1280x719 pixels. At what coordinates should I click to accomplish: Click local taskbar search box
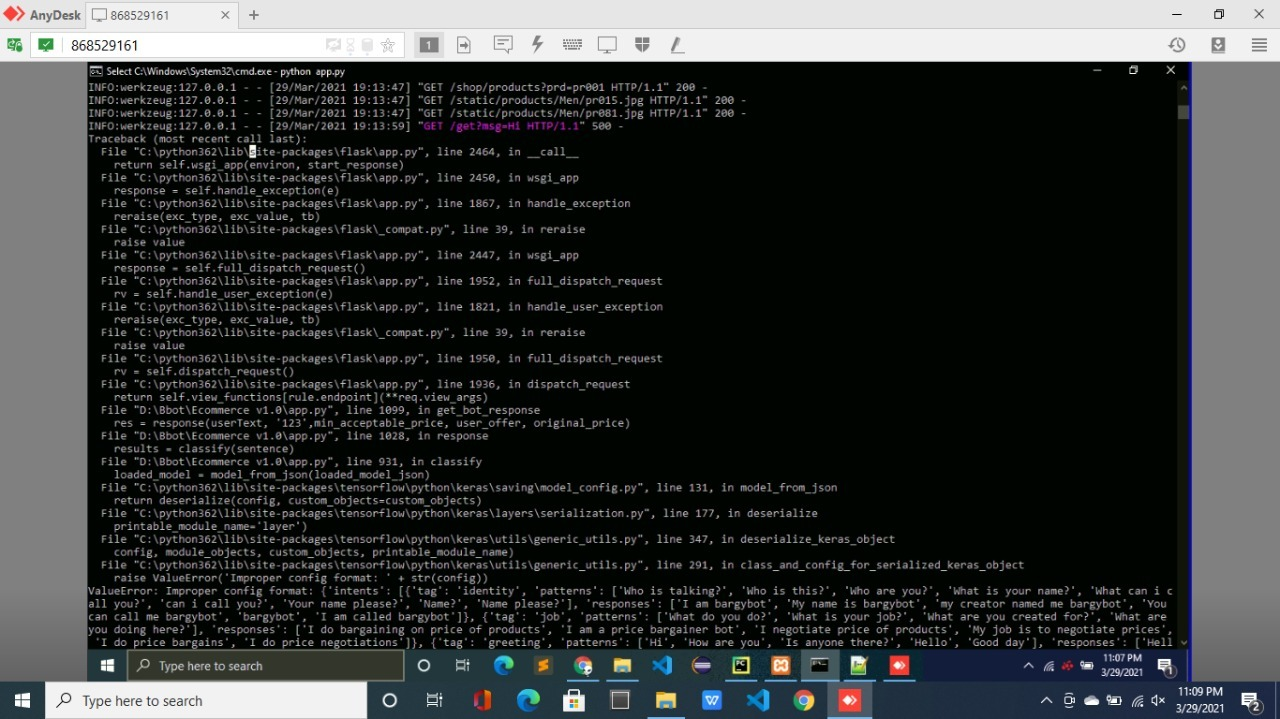tap(208, 701)
